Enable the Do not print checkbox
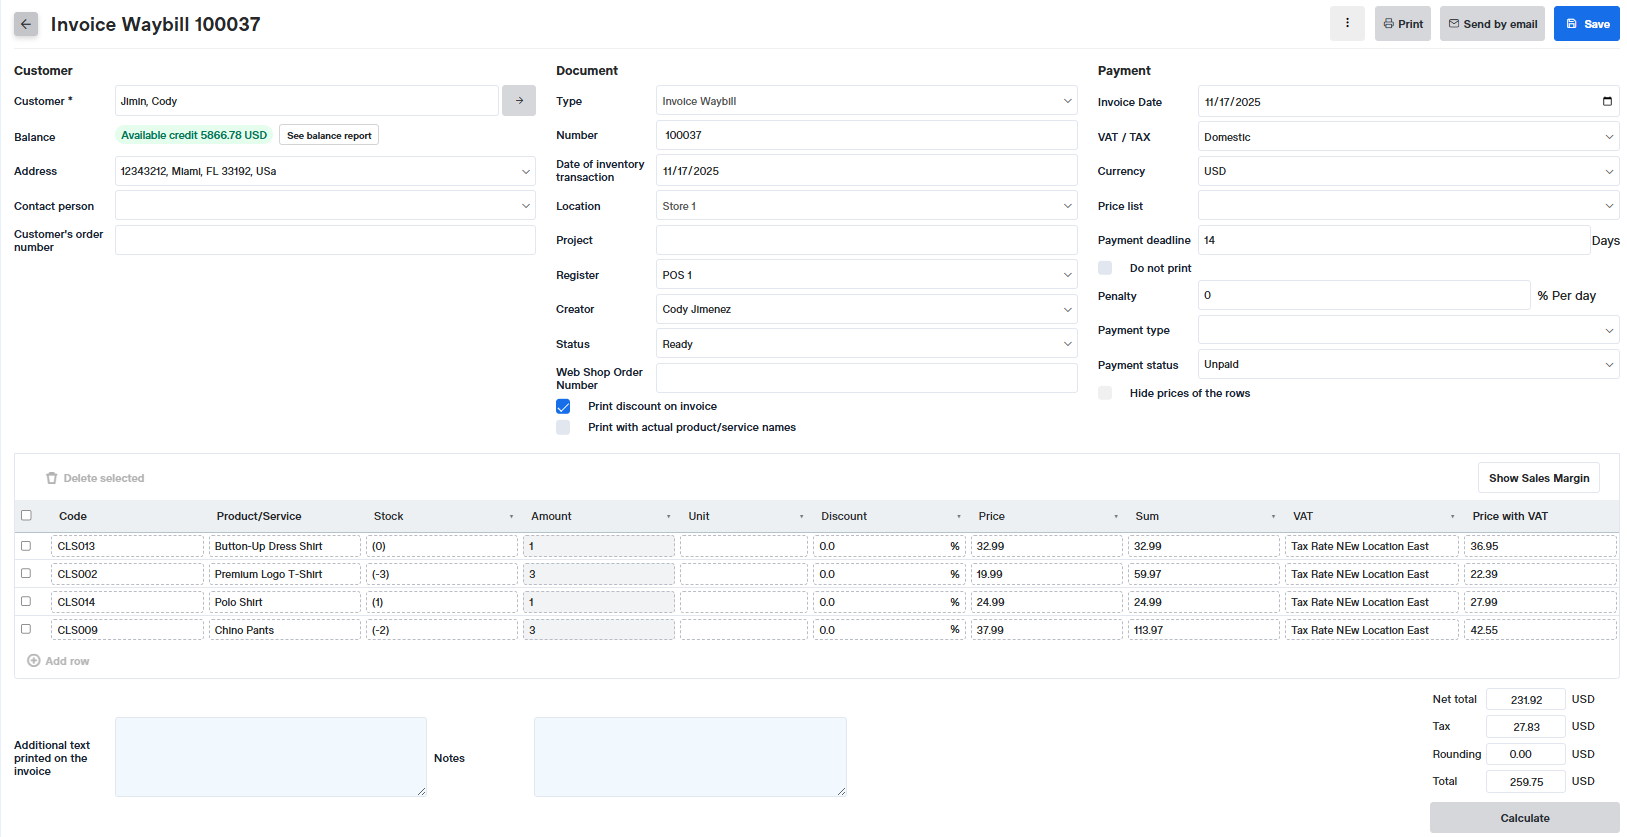The height and width of the screenshot is (837, 1627). coord(1105,268)
